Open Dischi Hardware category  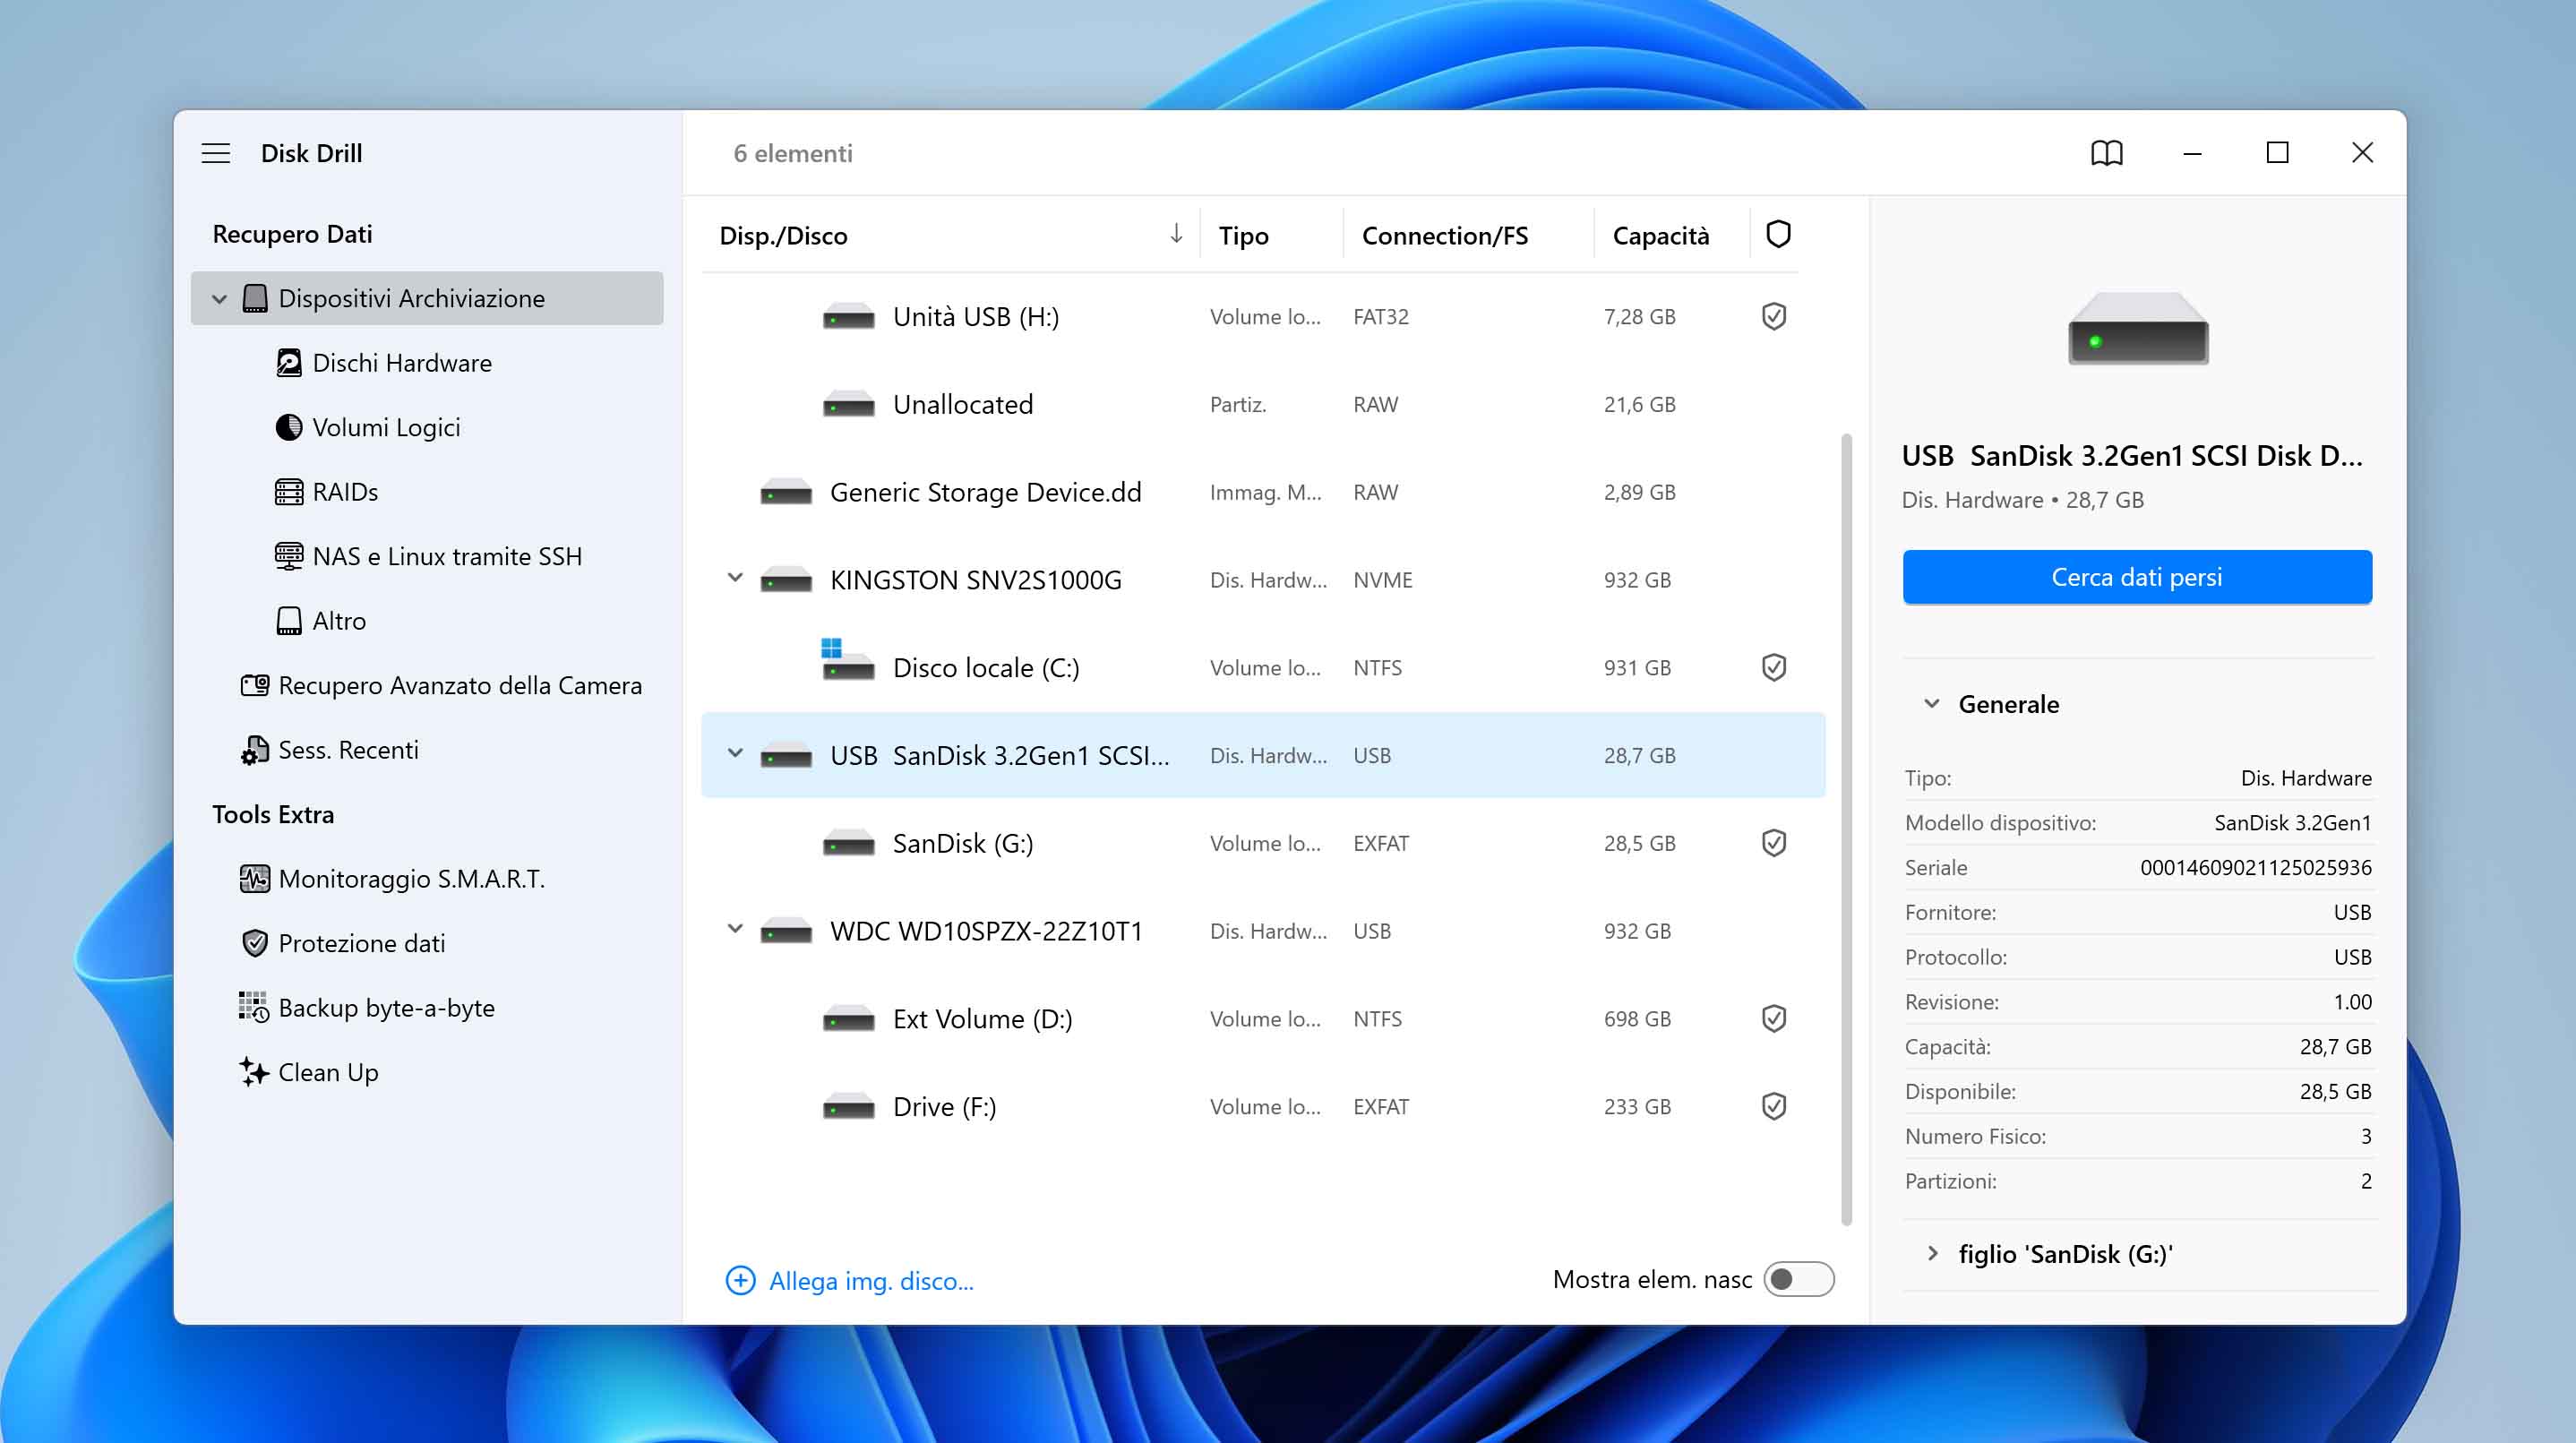tap(402, 363)
